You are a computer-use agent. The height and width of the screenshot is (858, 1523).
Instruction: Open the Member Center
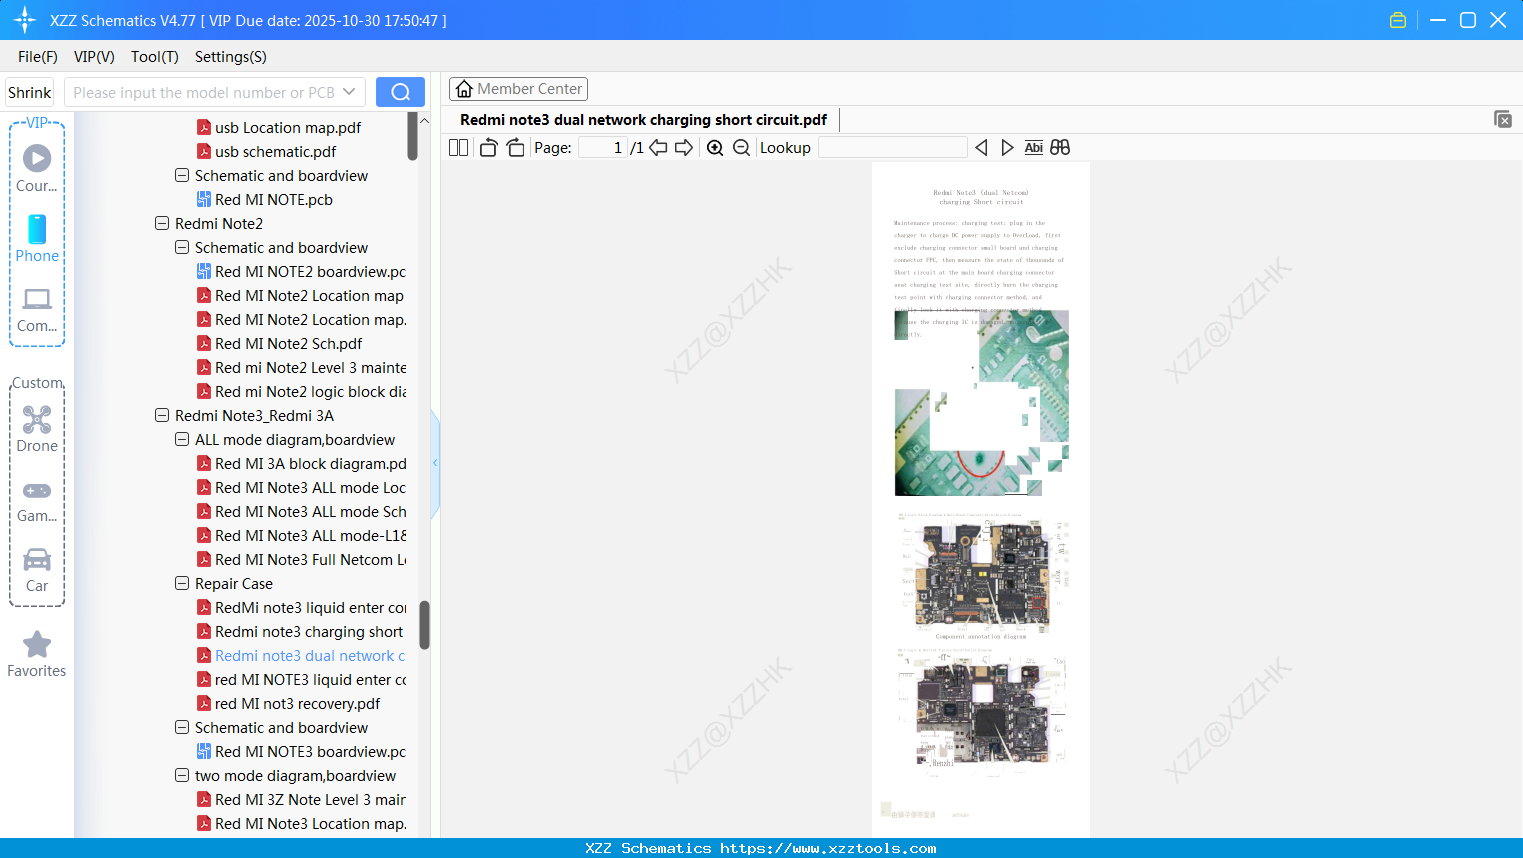(x=518, y=89)
